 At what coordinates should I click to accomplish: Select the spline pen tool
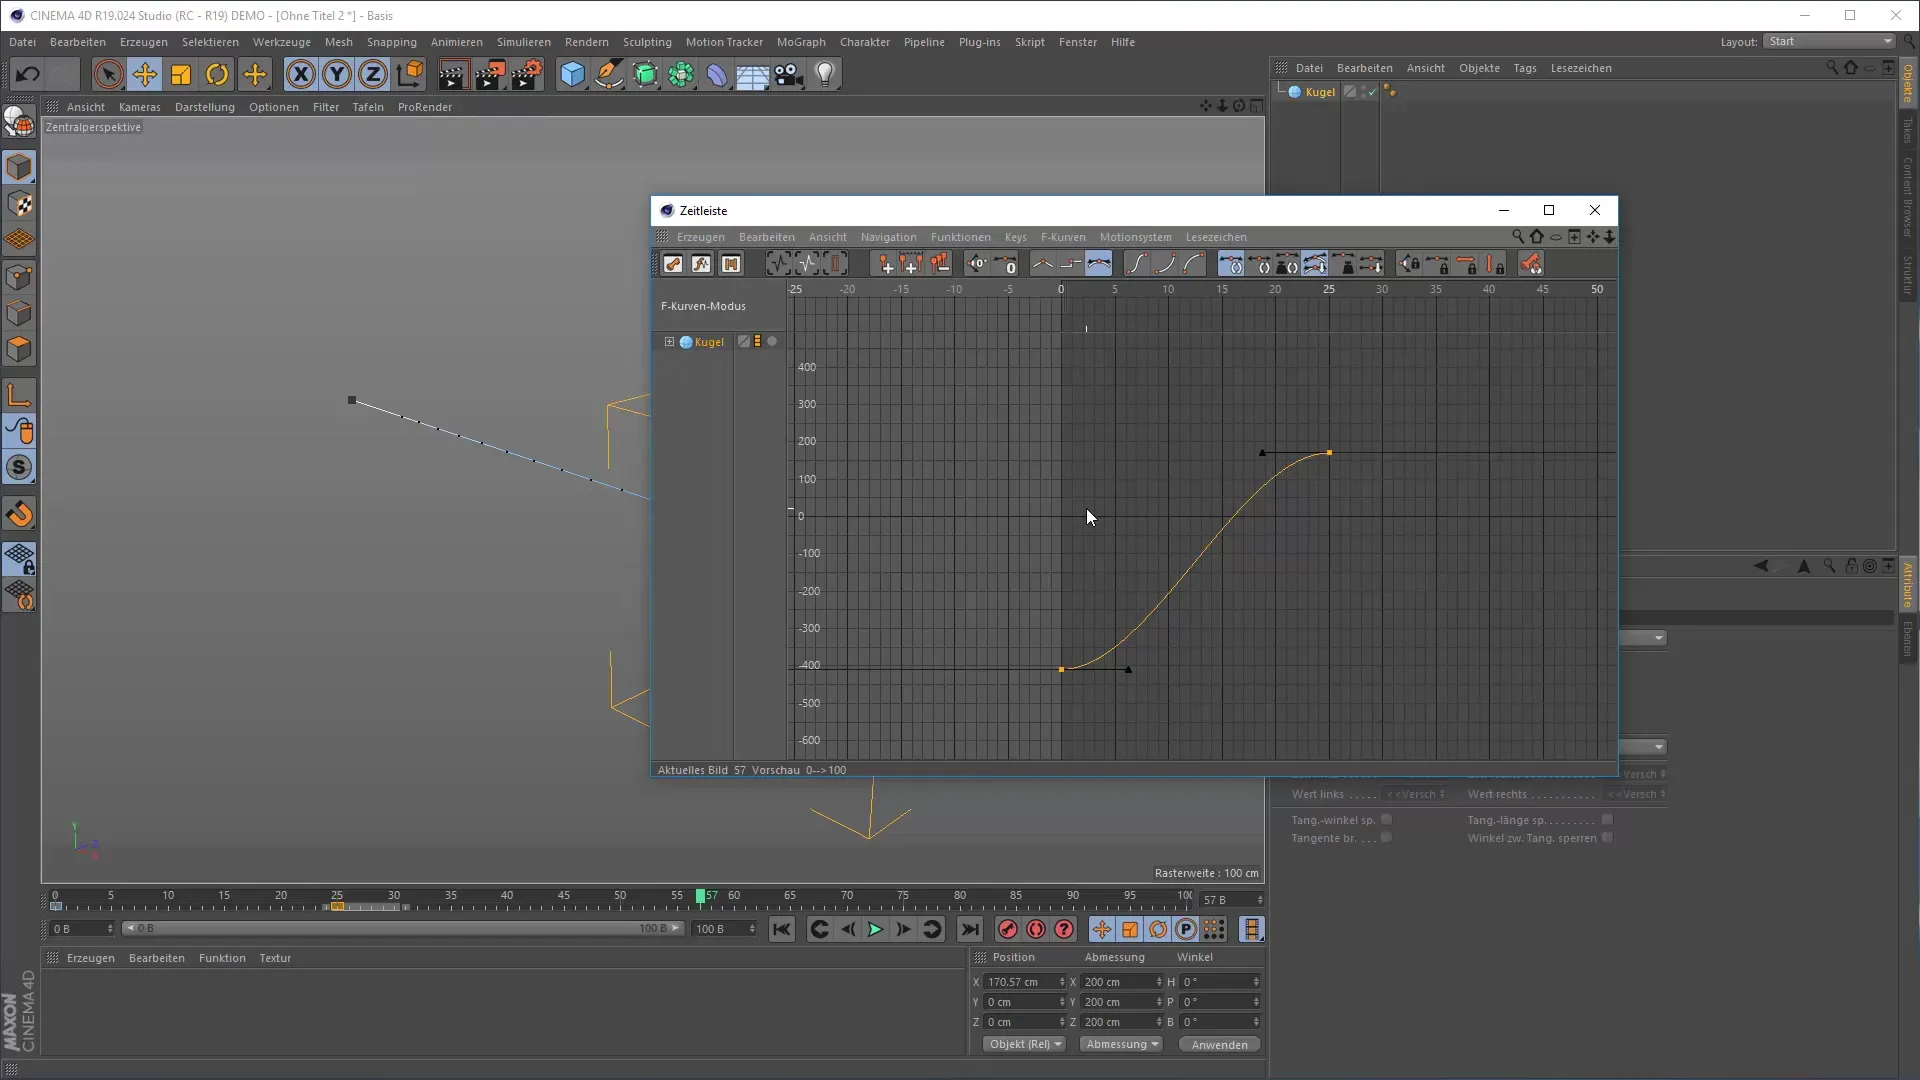click(x=609, y=74)
